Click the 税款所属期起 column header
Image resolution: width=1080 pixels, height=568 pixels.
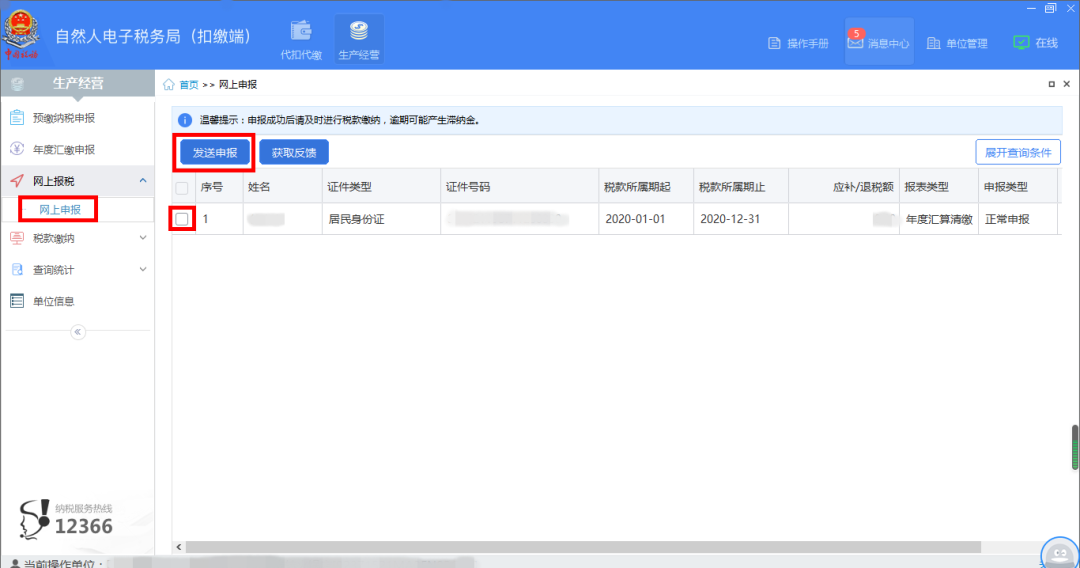tap(646, 187)
